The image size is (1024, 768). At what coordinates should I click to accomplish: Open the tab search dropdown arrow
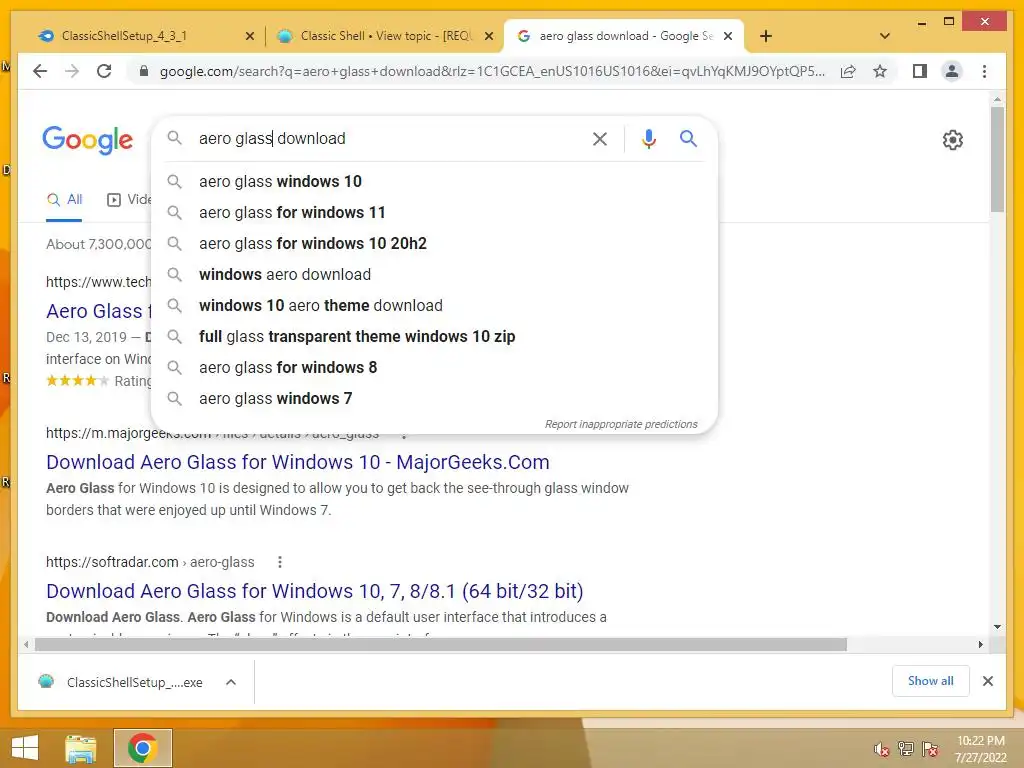(x=884, y=36)
